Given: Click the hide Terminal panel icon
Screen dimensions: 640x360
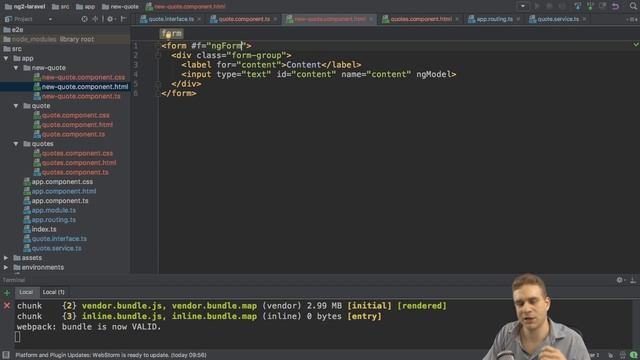Looking at the screenshot, I should click(x=632, y=280).
